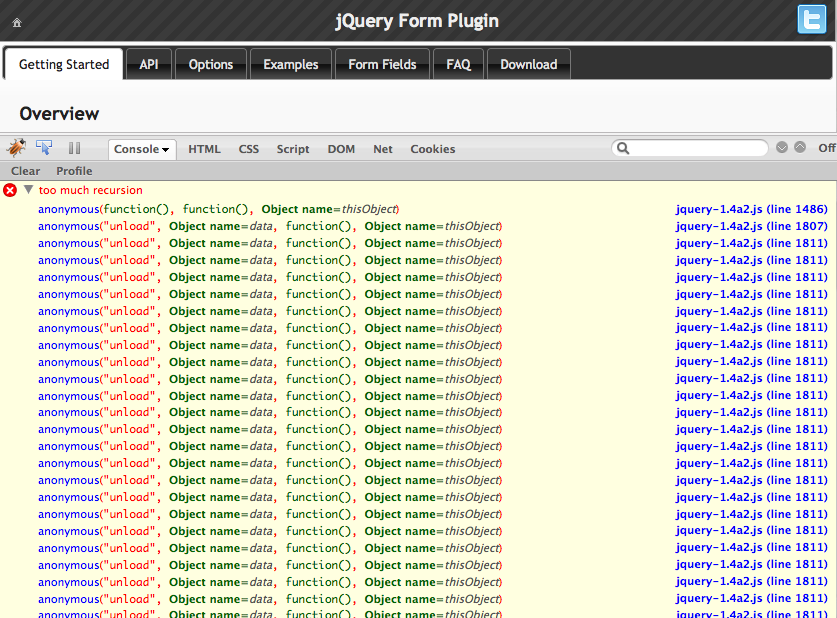Click the Firebug bug icon
Image resolution: width=837 pixels, height=618 pixels.
click(x=16, y=148)
